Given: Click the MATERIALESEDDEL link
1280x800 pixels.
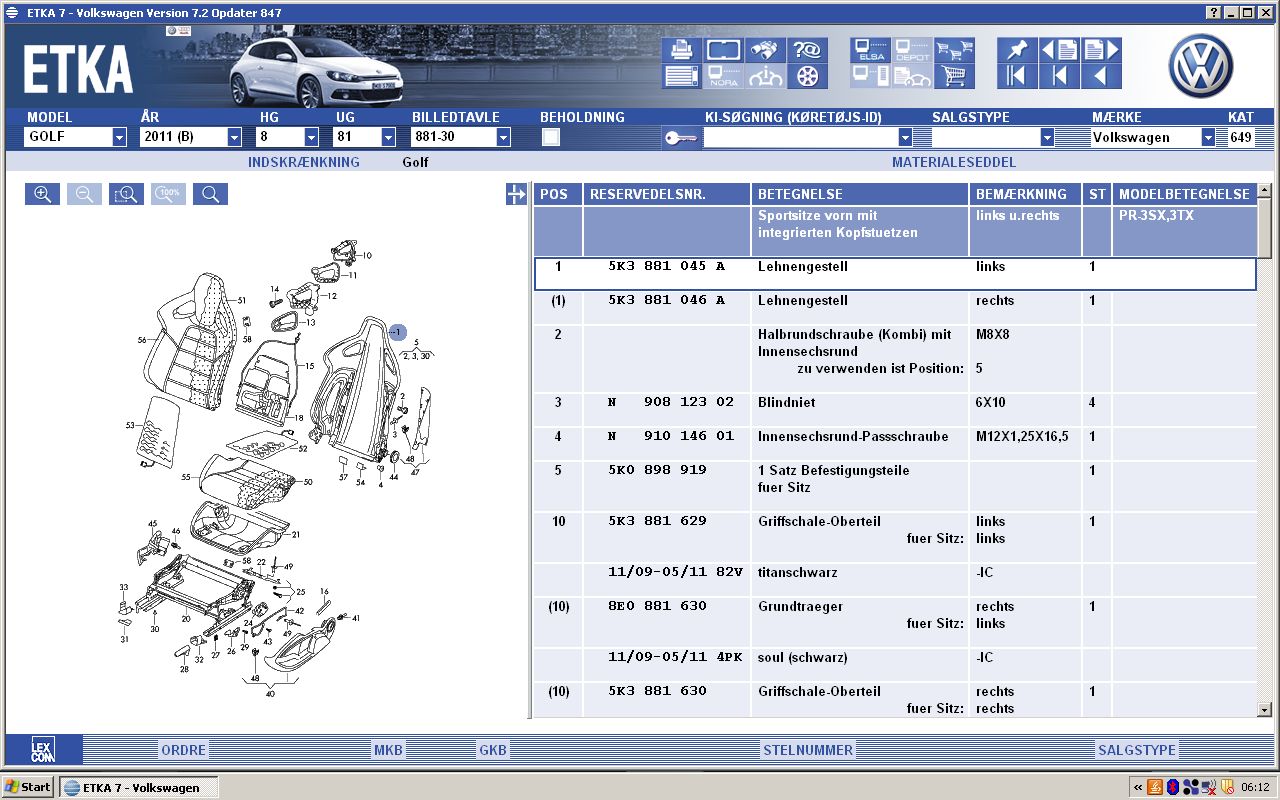Looking at the screenshot, I should click(953, 162).
